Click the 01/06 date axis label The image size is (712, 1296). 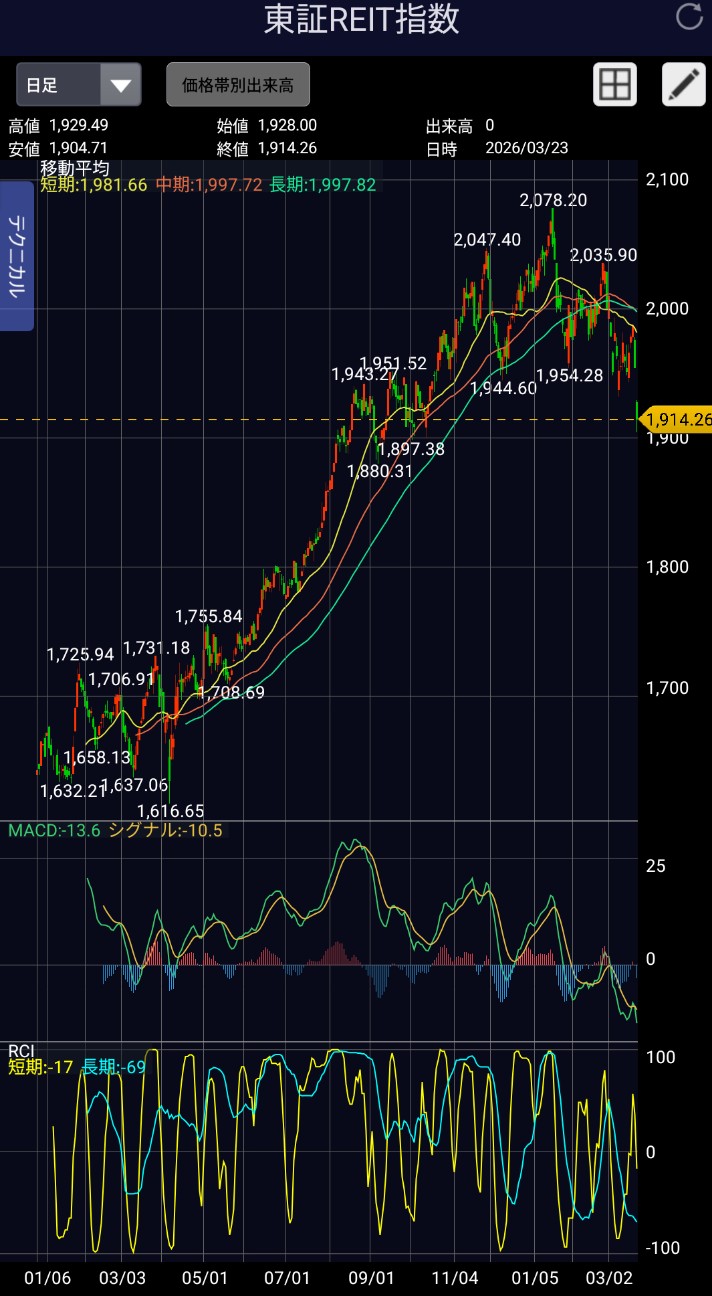click(x=47, y=1278)
